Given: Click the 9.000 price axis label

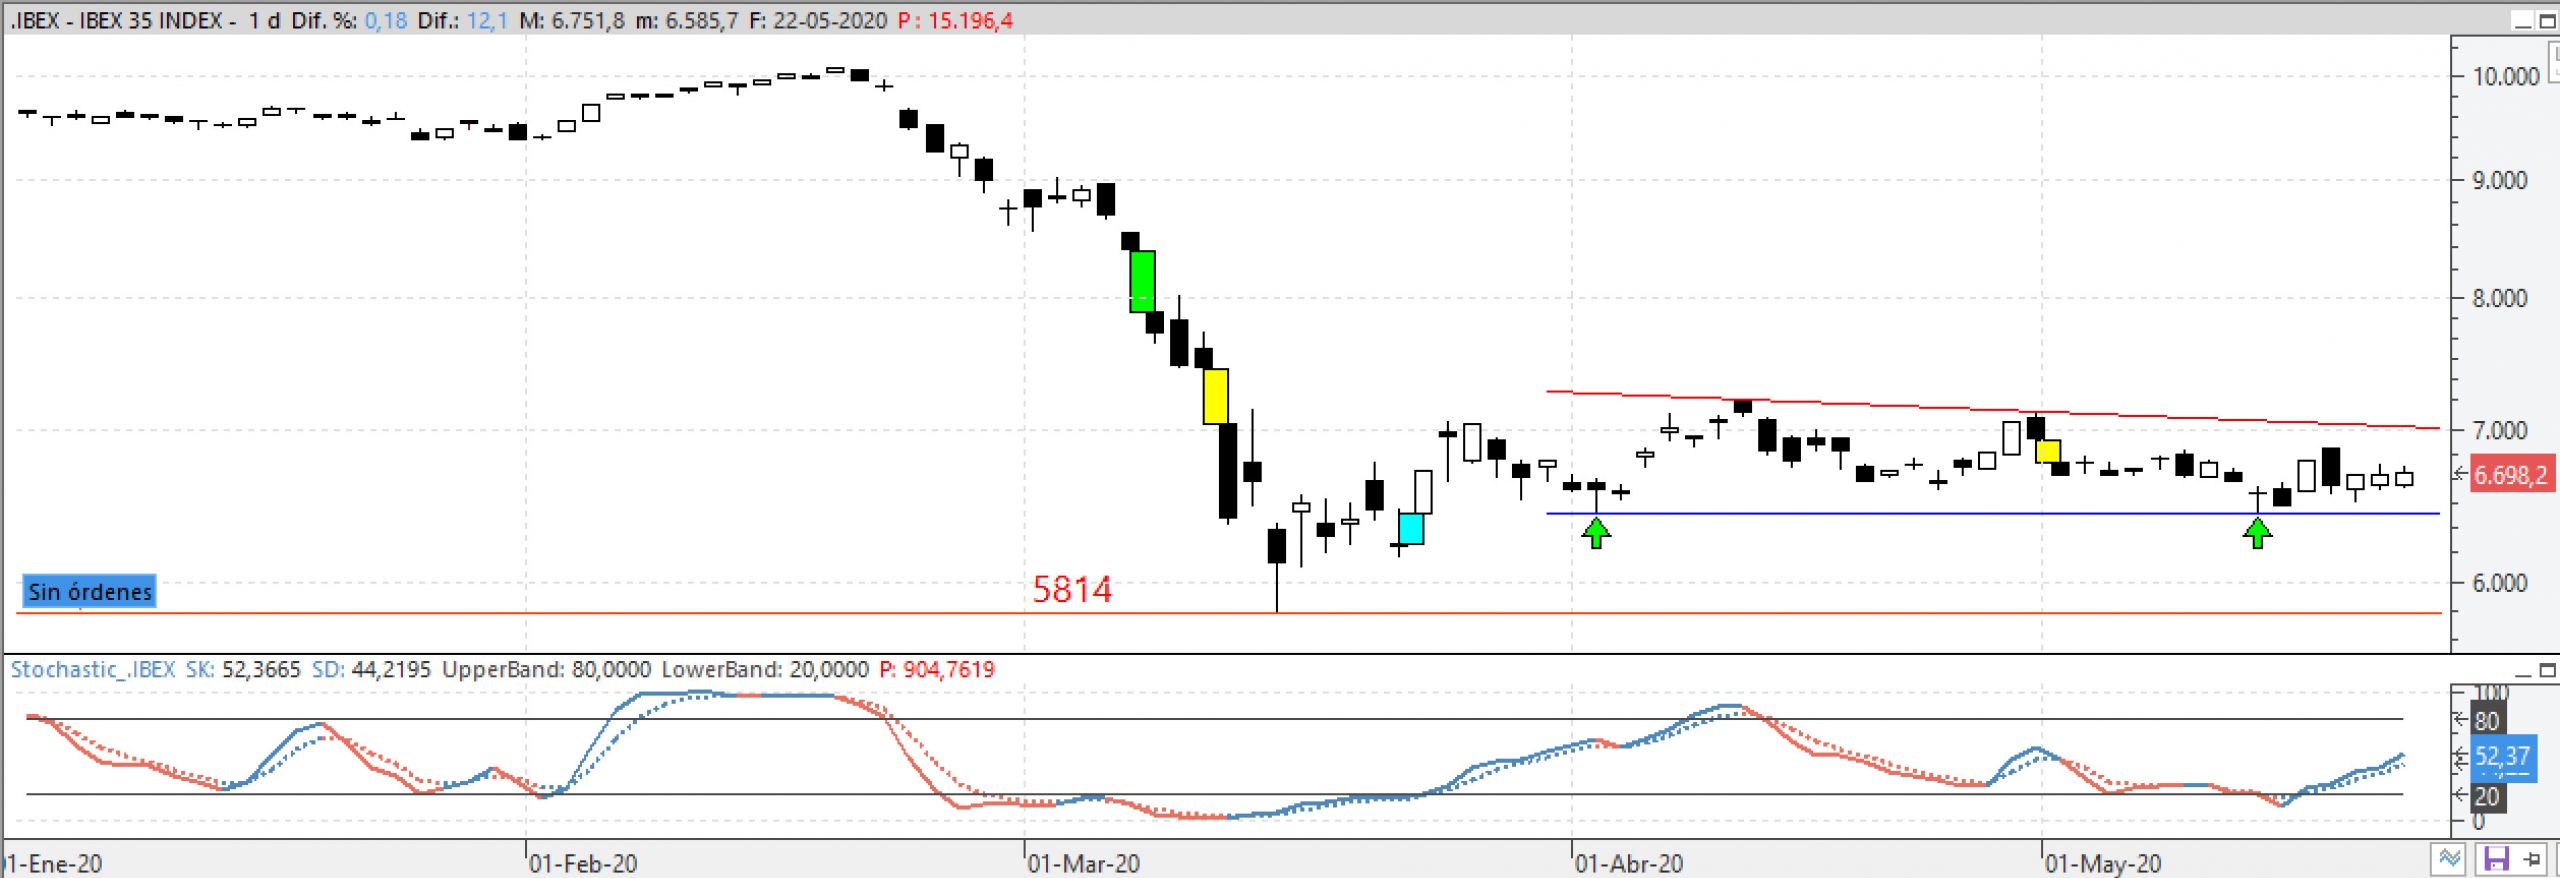Looking at the screenshot, I should click(x=2500, y=181).
